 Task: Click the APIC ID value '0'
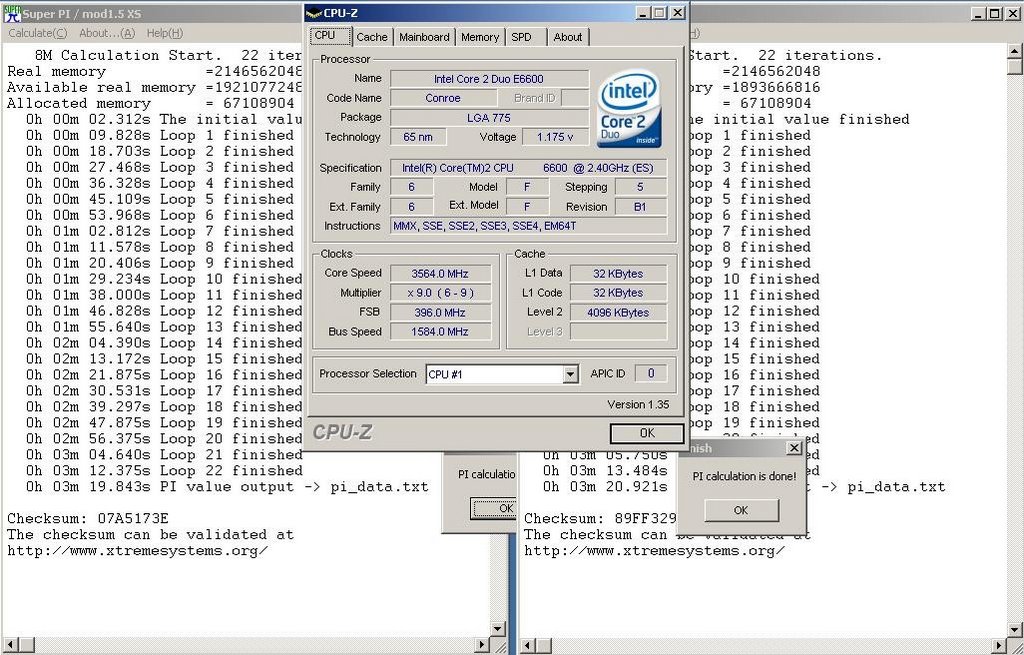click(x=650, y=373)
